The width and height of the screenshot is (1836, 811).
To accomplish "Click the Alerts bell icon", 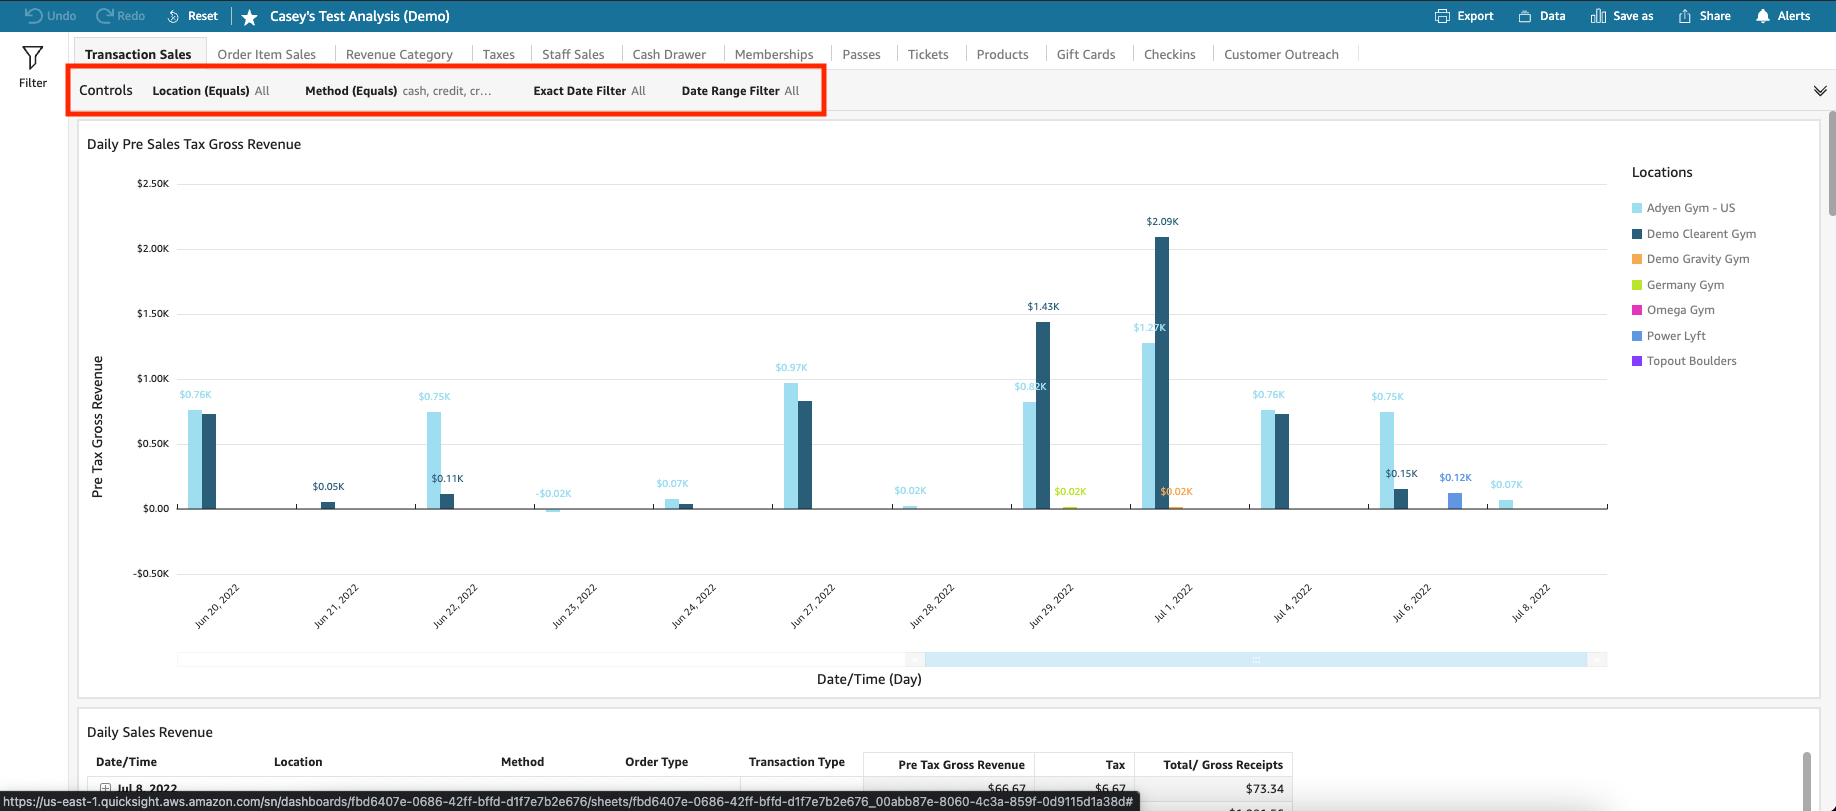I will click(1763, 16).
